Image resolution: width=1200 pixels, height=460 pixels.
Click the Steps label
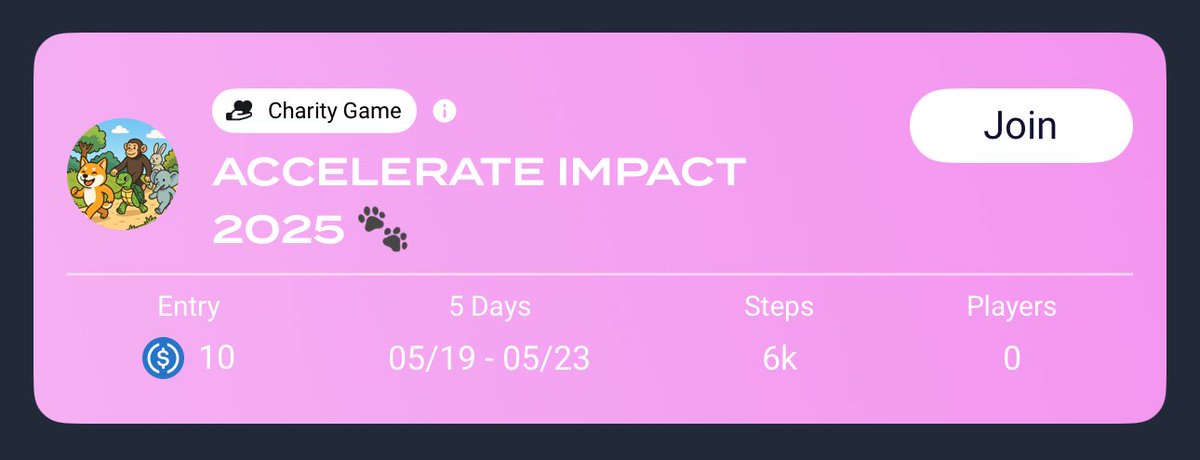coord(779,306)
